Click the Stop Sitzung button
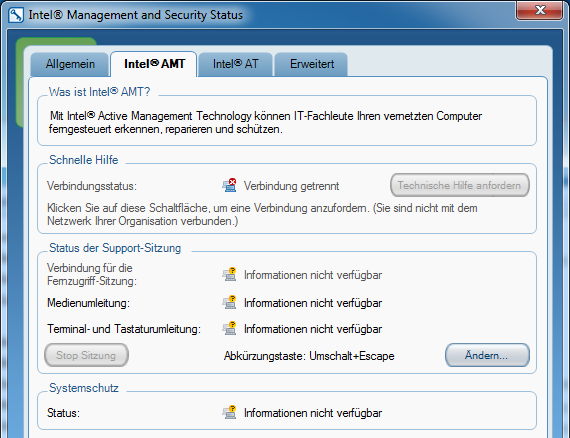The width and height of the screenshot is (570, 438). click(x=86, y=355)
